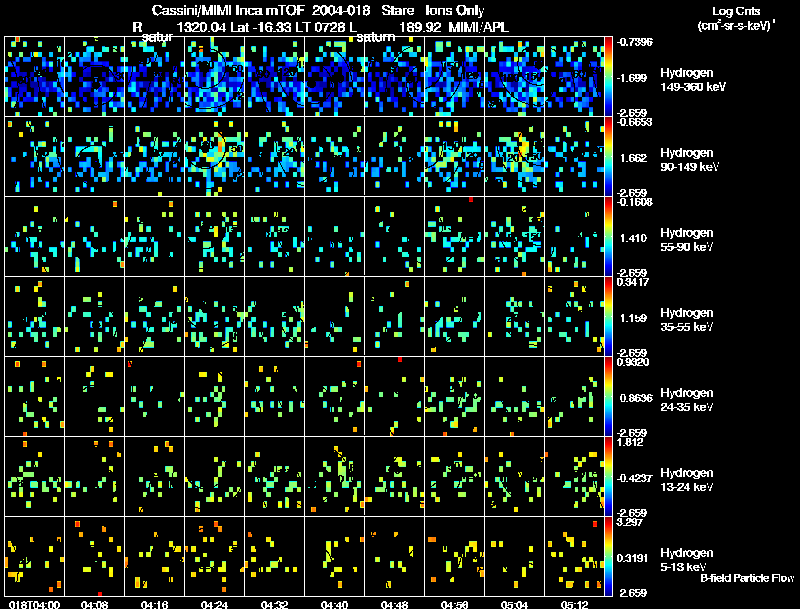Select the 04:24 panel in 90-149 keV row

pyautogui.click(x=215, y=157)
